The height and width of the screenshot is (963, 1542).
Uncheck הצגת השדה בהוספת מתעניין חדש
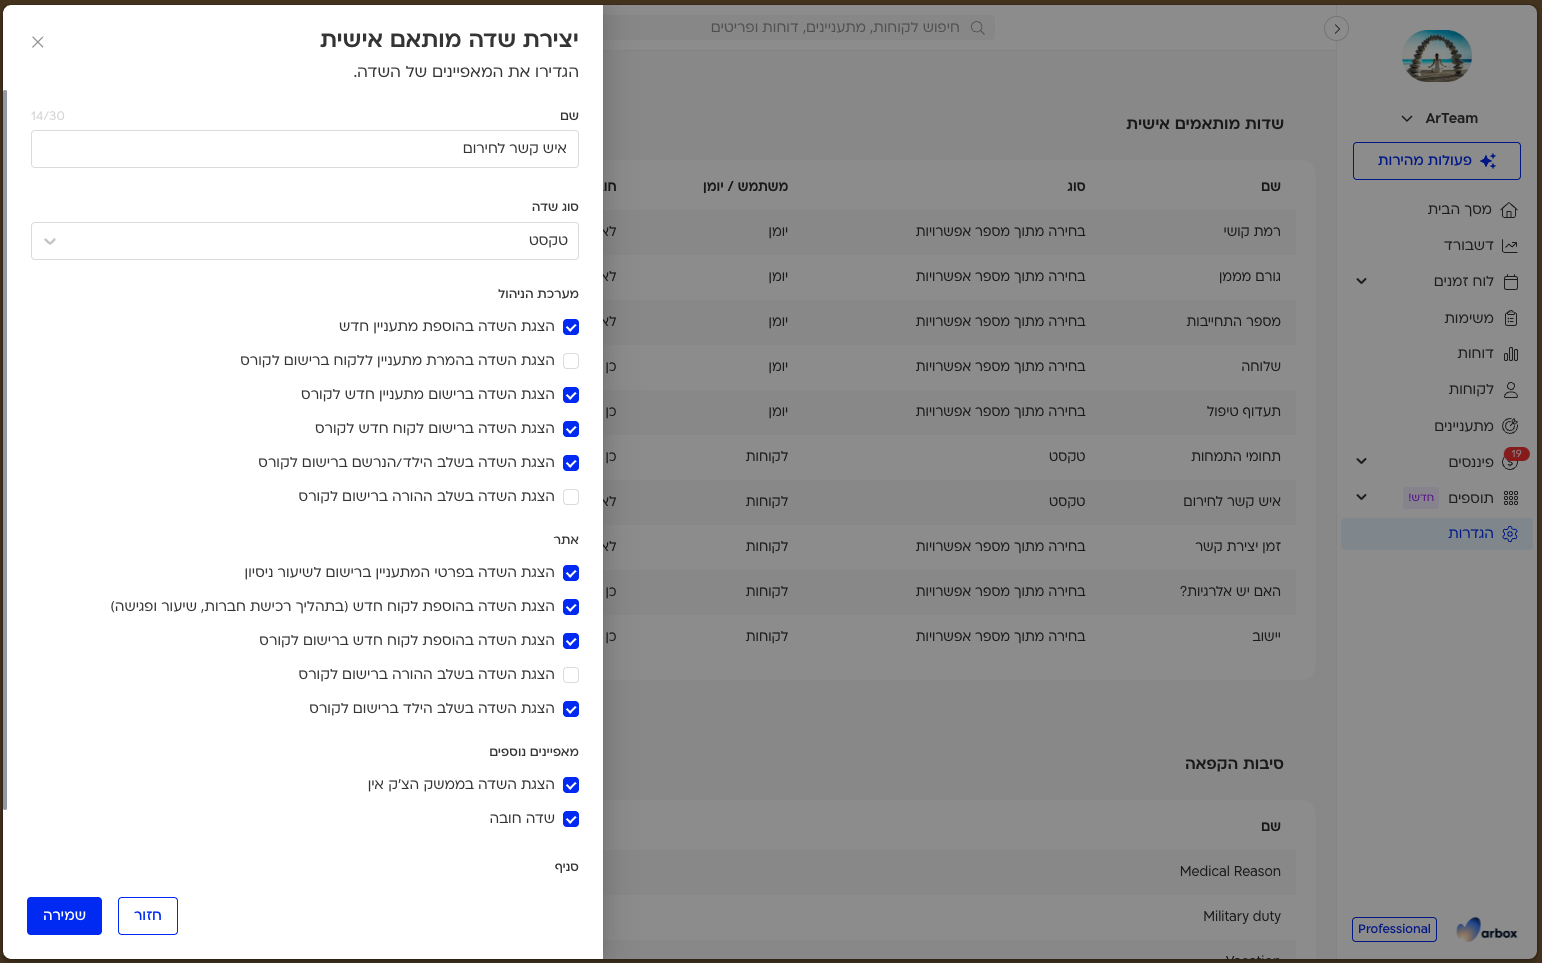pyautogui.click(x=571, y=327)
